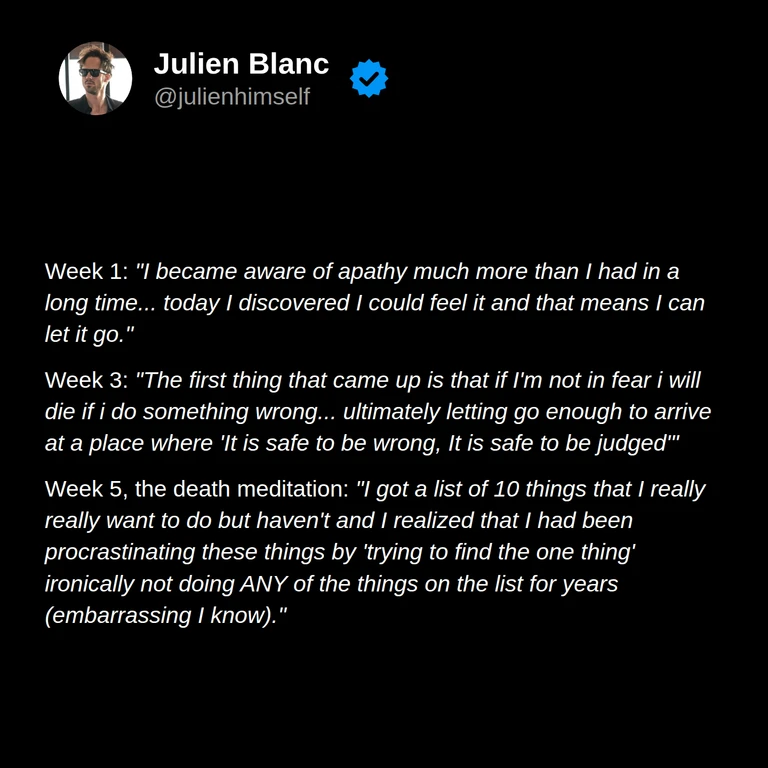
Task: Click the phrase '(embarrassing I know).'
Action: pos(161,616)
